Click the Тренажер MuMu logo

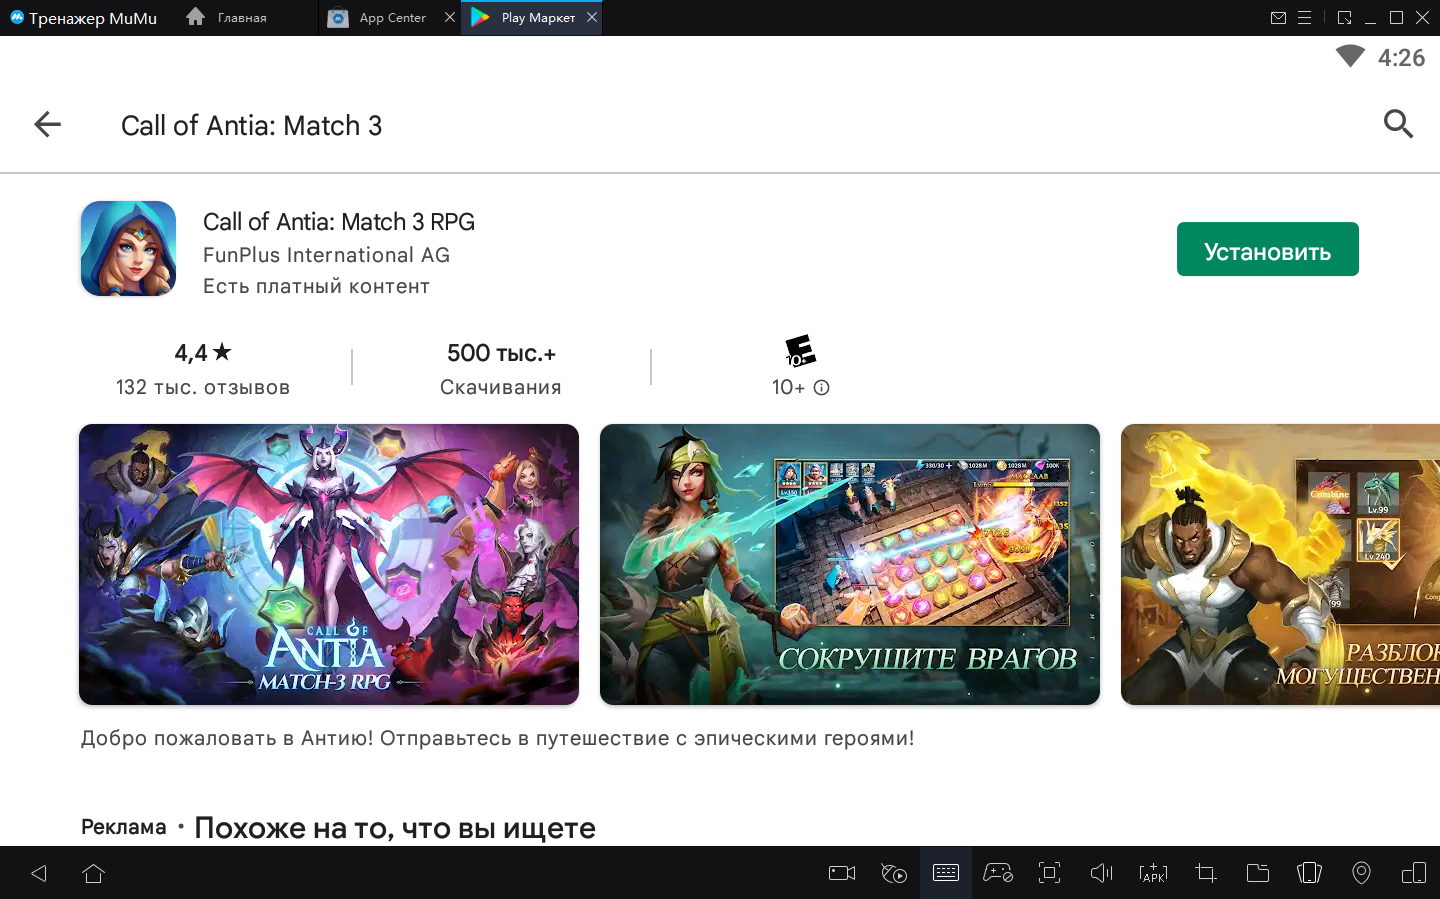(84, 18)
